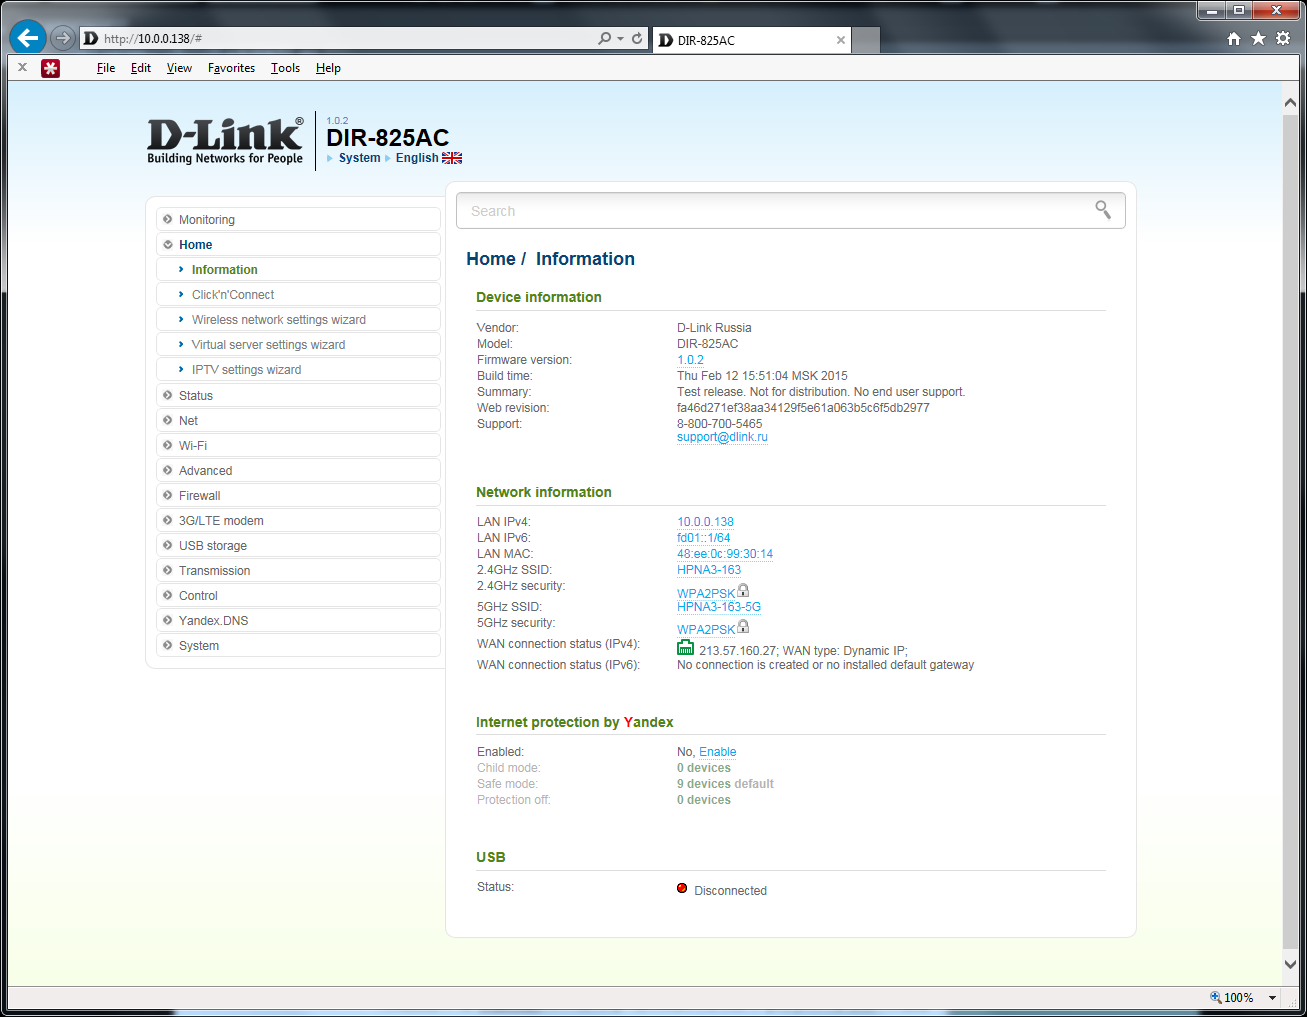The width and height of the screenshot is (1307, 1017).
Task: Expand the Firewall sidebar section
Action: pos(199,496)
